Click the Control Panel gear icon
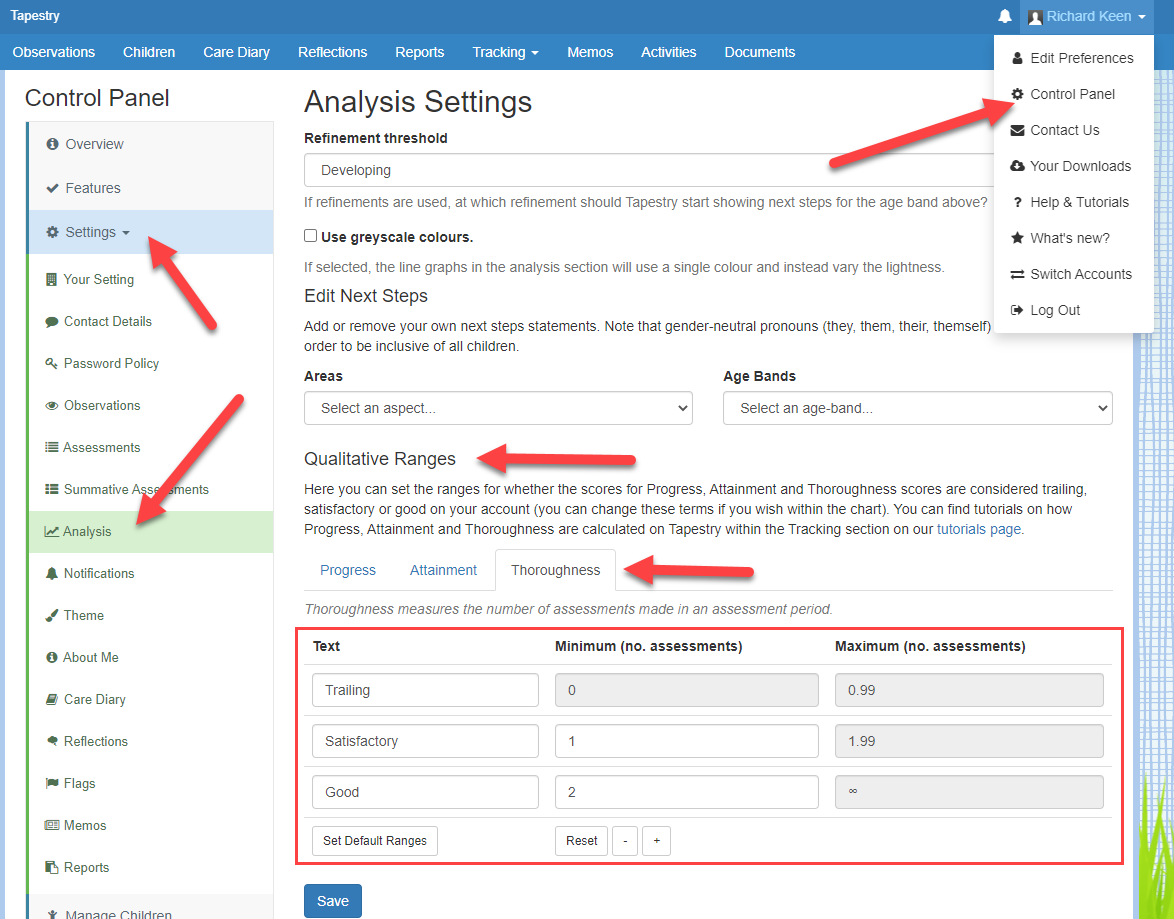The width and height of the screenshot is (1174, 919). 1017,94
